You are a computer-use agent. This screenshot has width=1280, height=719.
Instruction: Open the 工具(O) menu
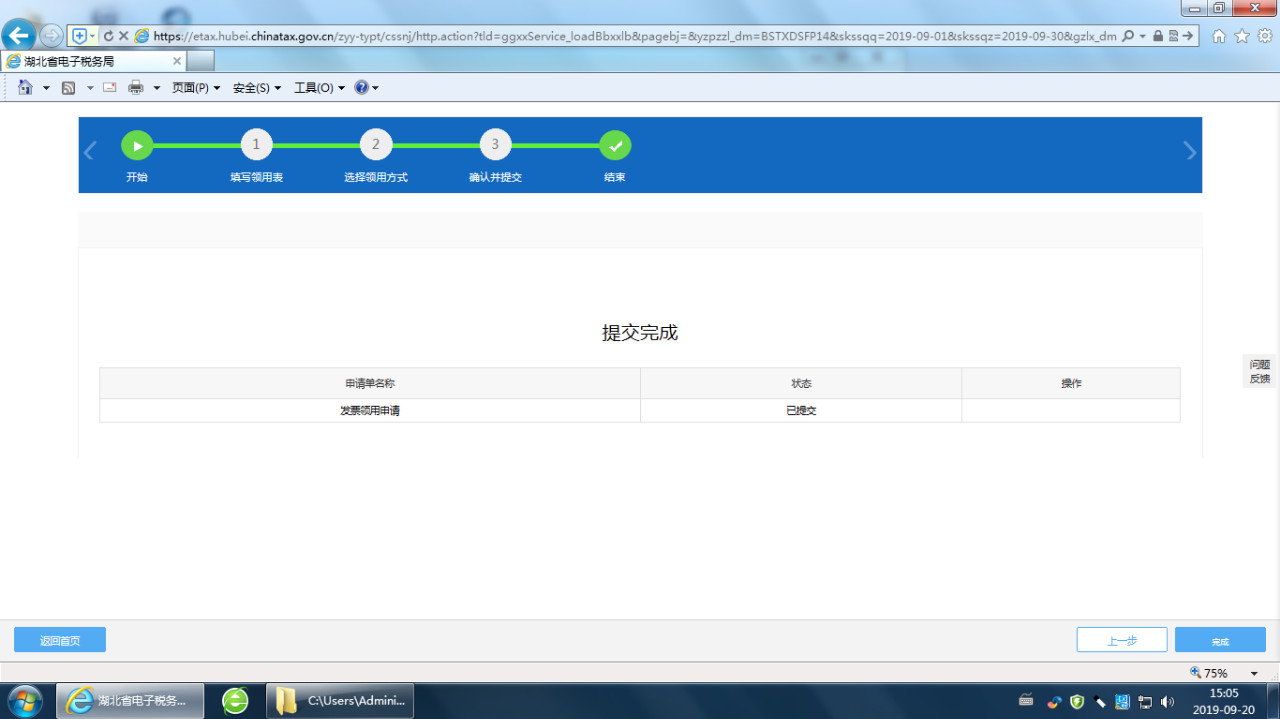pos(319,88)
